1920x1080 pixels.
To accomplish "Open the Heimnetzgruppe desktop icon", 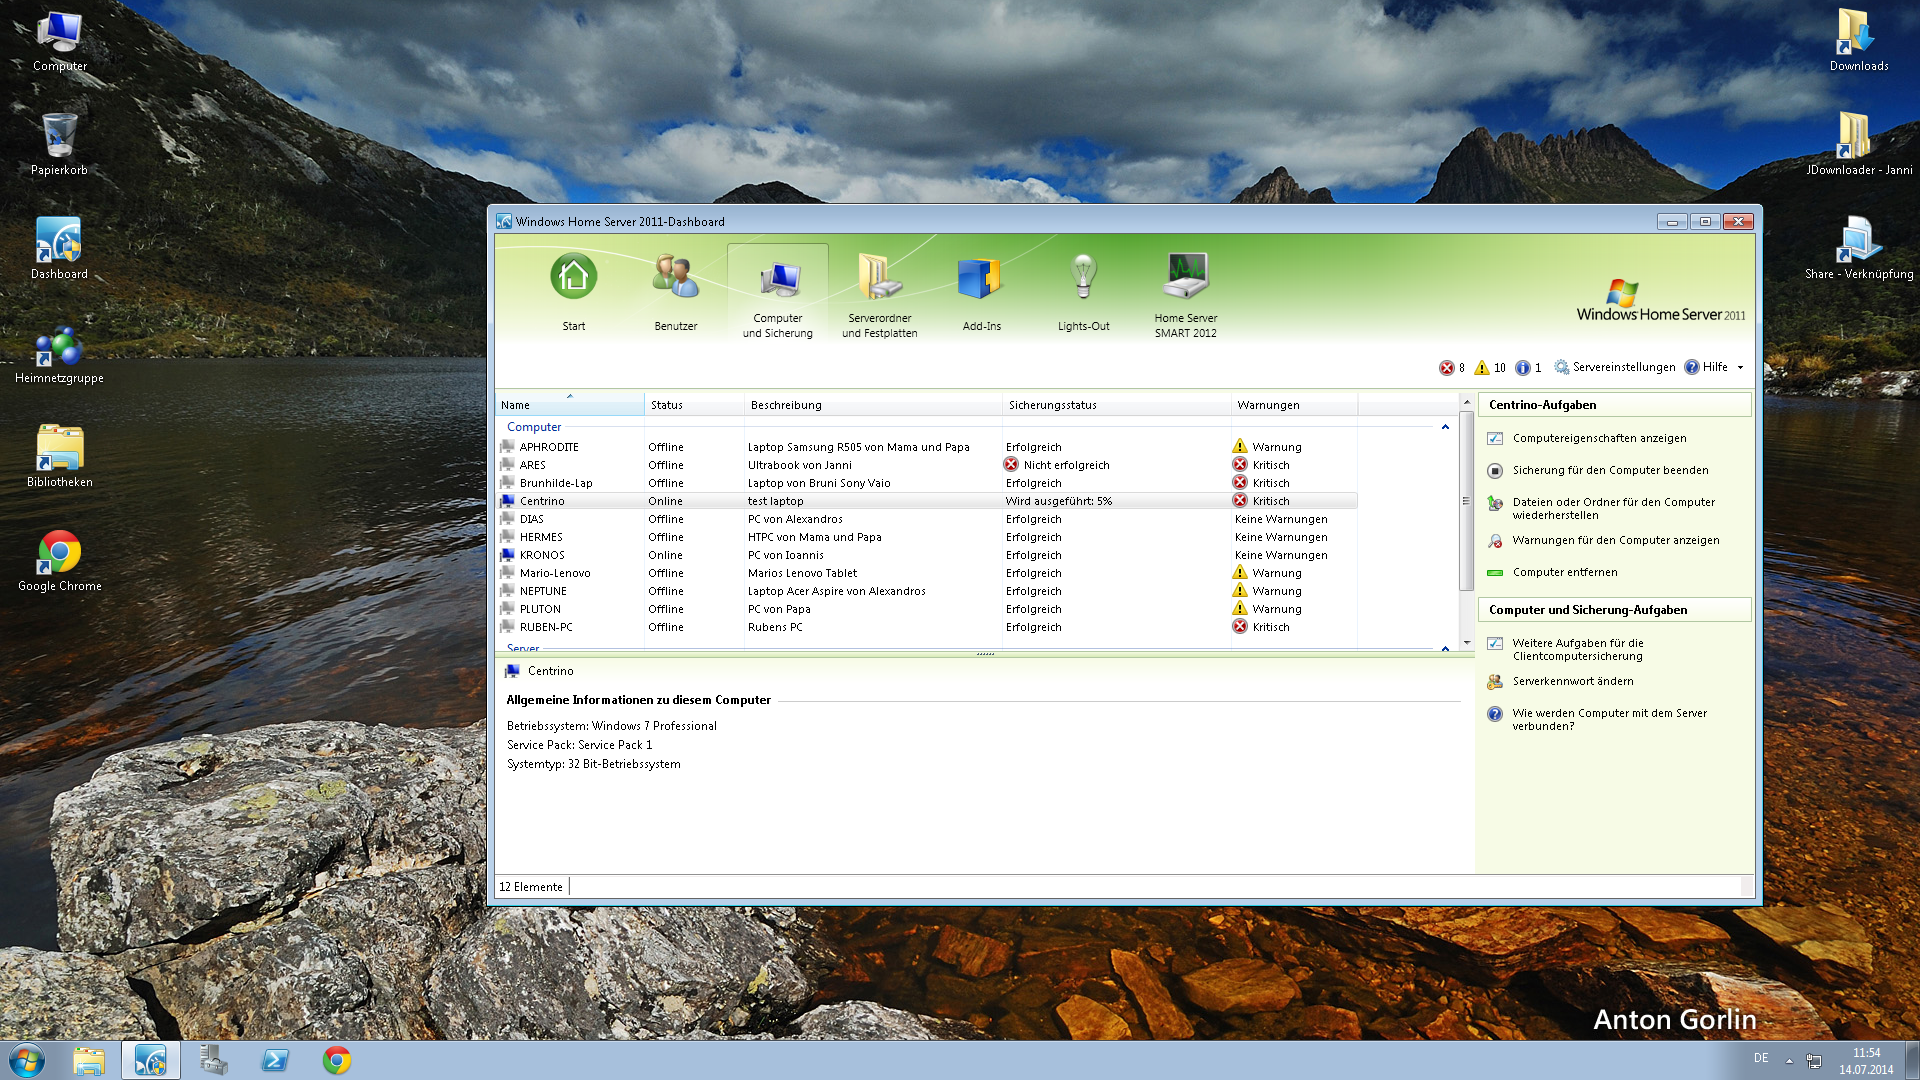I will 60,354.
